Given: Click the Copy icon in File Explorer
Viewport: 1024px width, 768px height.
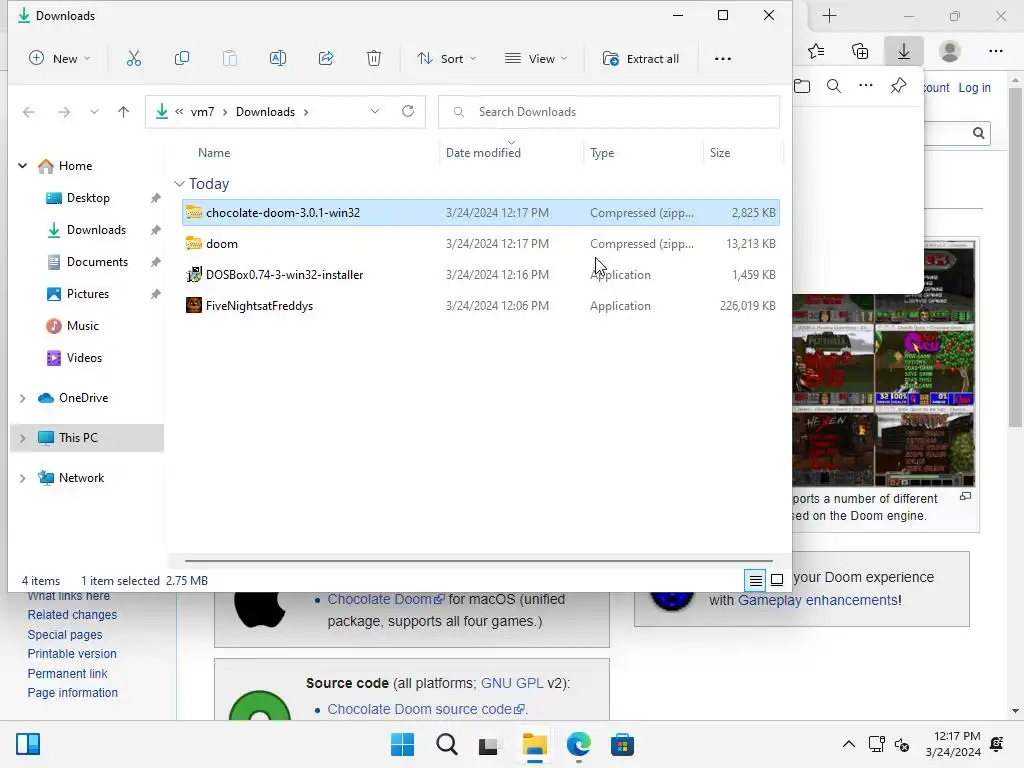Looking at the screenshot, I should 182,59.
